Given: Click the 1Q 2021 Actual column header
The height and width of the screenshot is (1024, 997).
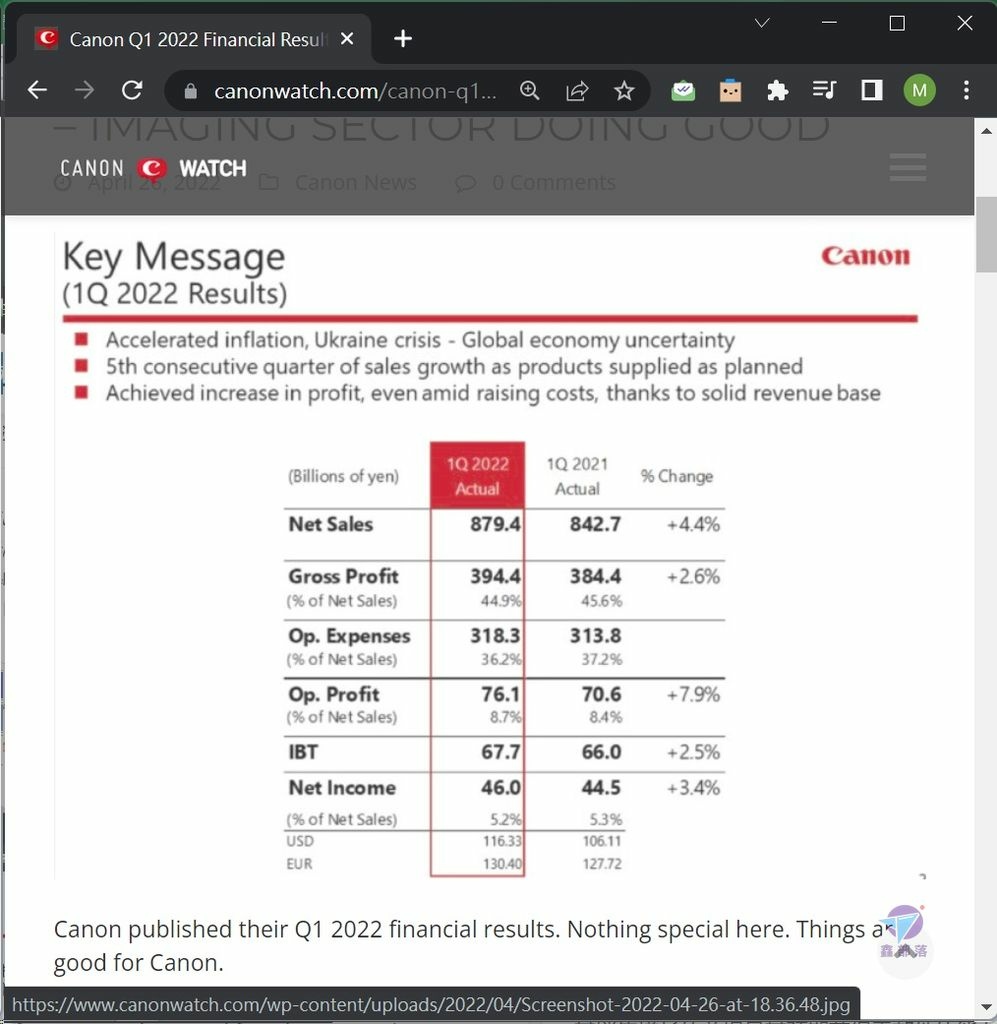Looking at the screenshot, I should pyautogui.click(x=577, y=475).
